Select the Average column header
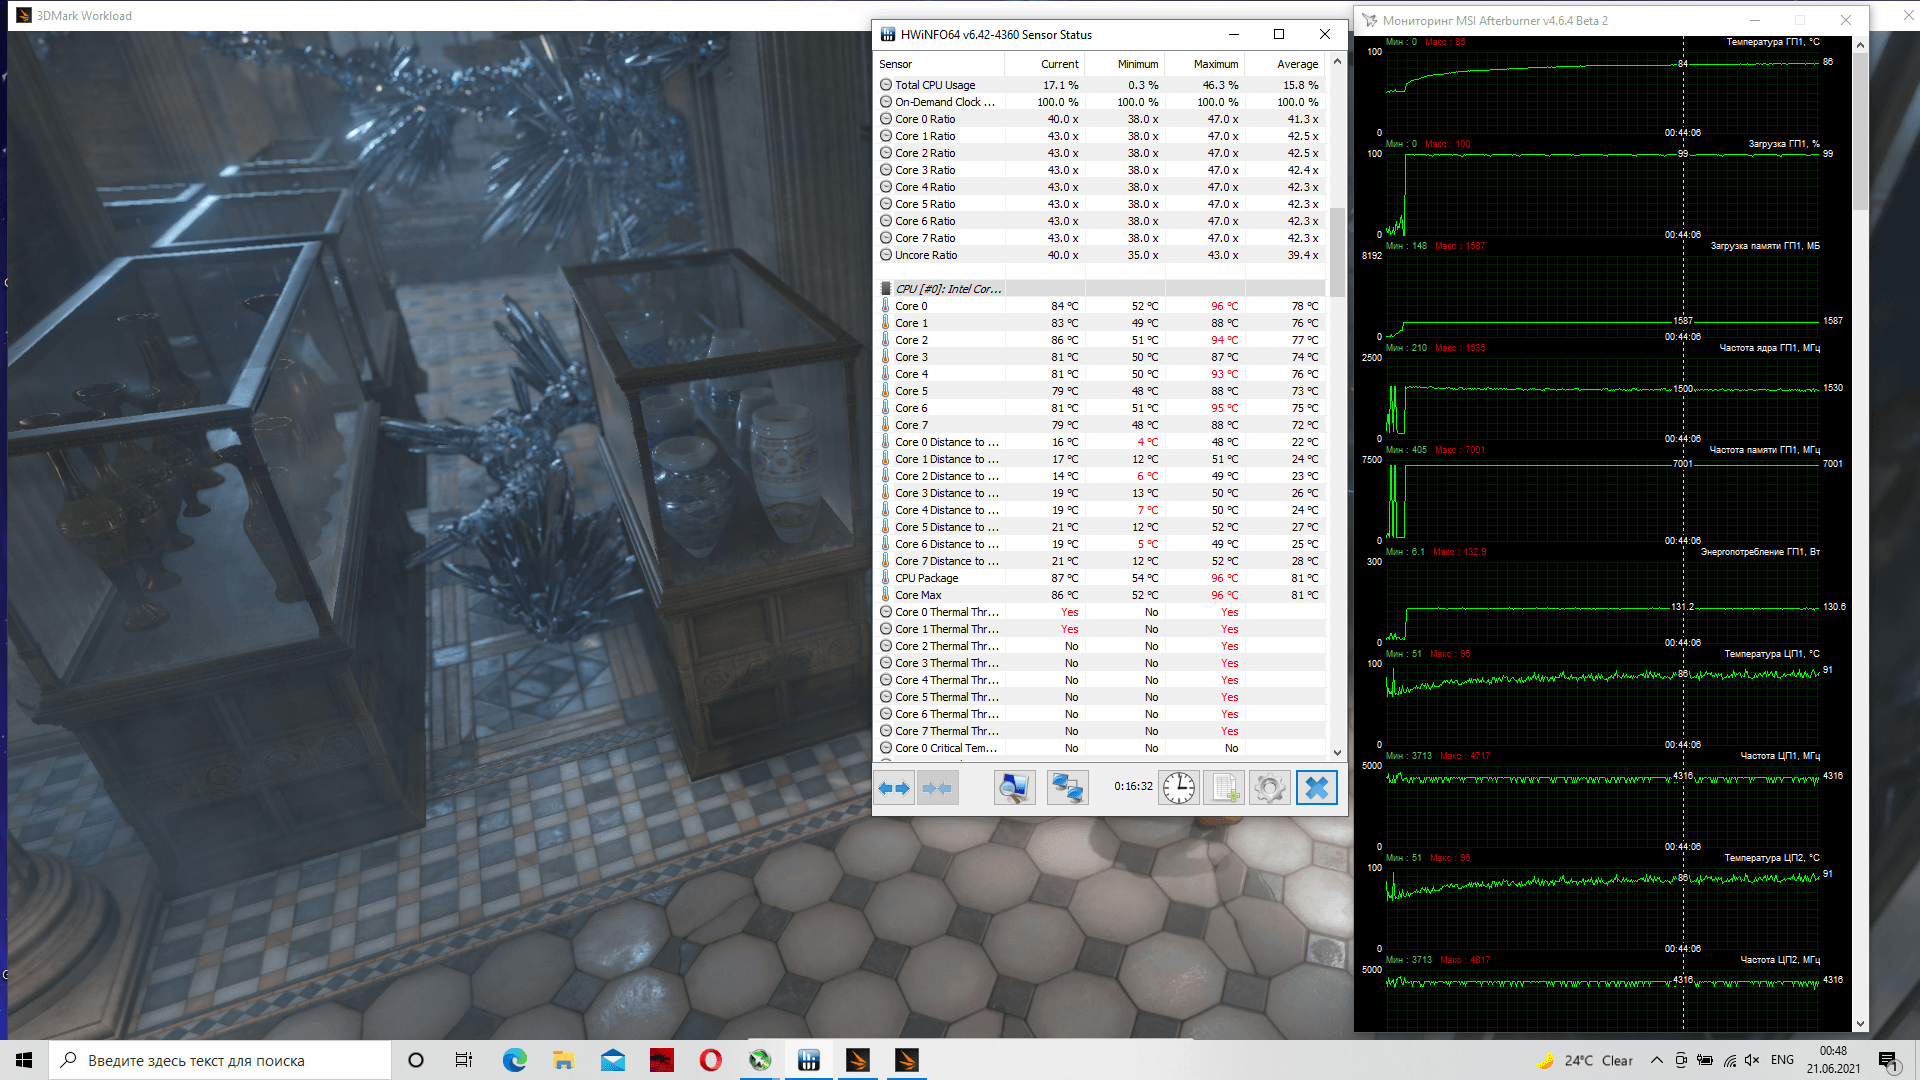 click(1297, 64)
